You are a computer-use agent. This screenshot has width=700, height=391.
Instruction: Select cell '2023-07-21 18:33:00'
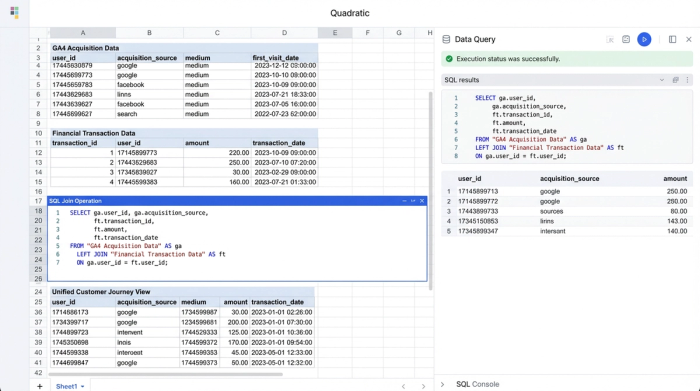[x=284, y=94]
